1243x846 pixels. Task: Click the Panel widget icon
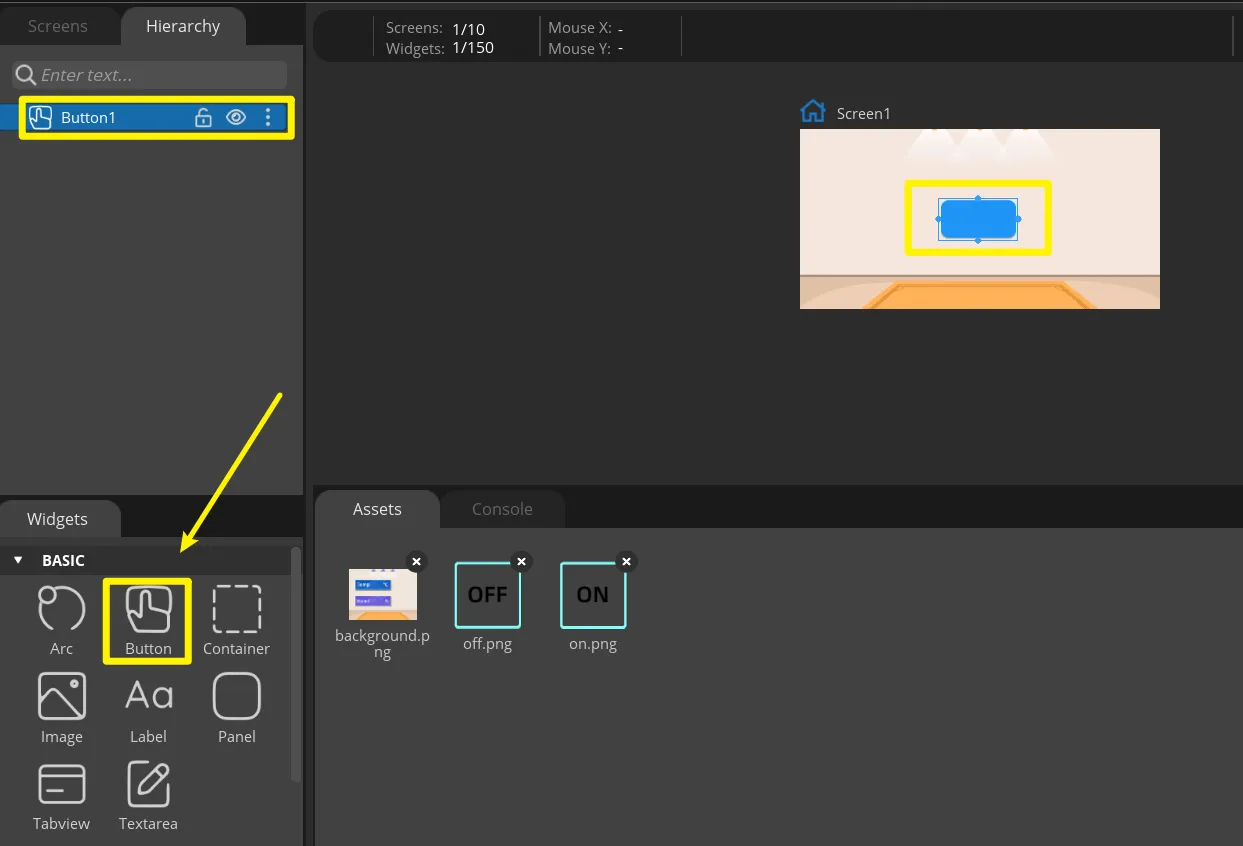236,696
